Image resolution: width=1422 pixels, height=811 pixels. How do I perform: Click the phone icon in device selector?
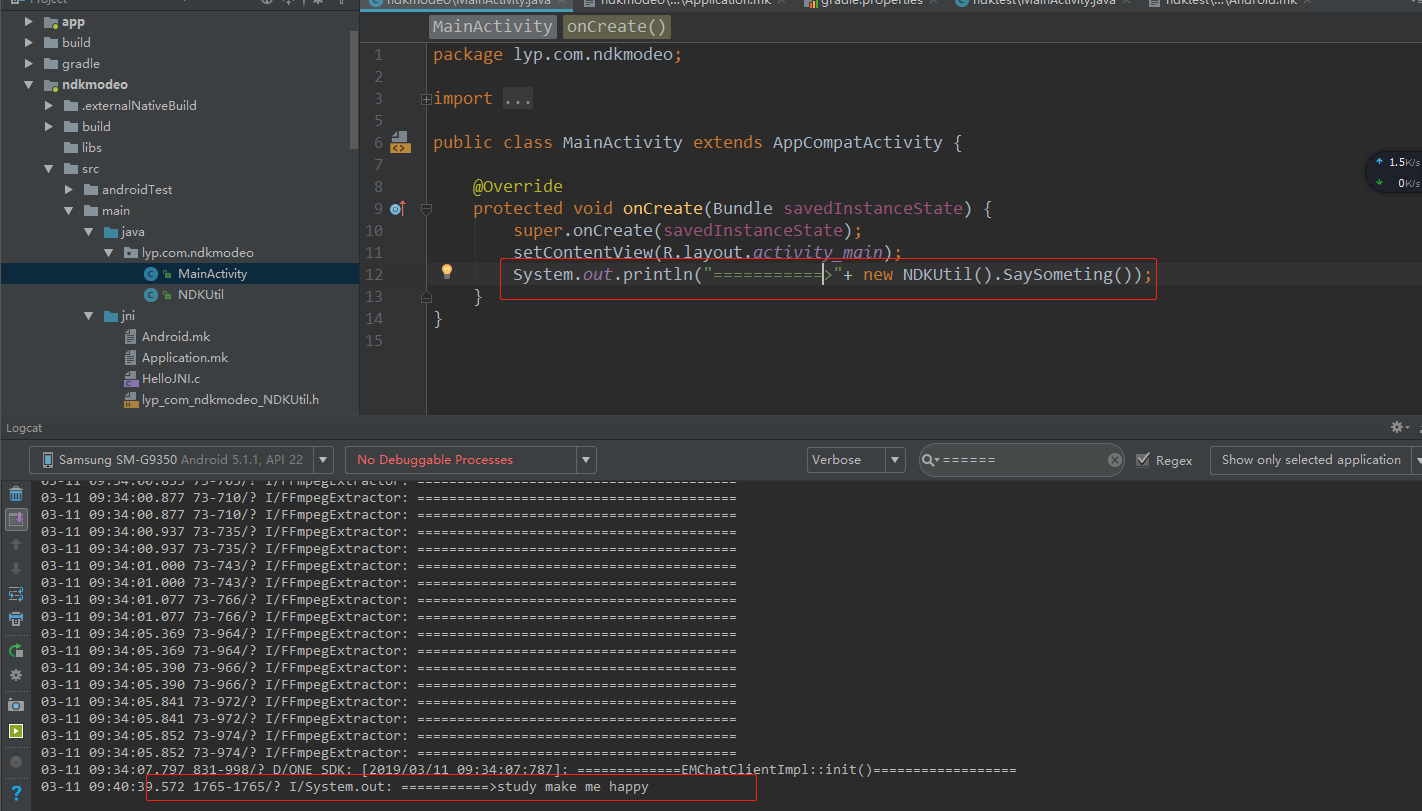(x=47, y=460)
